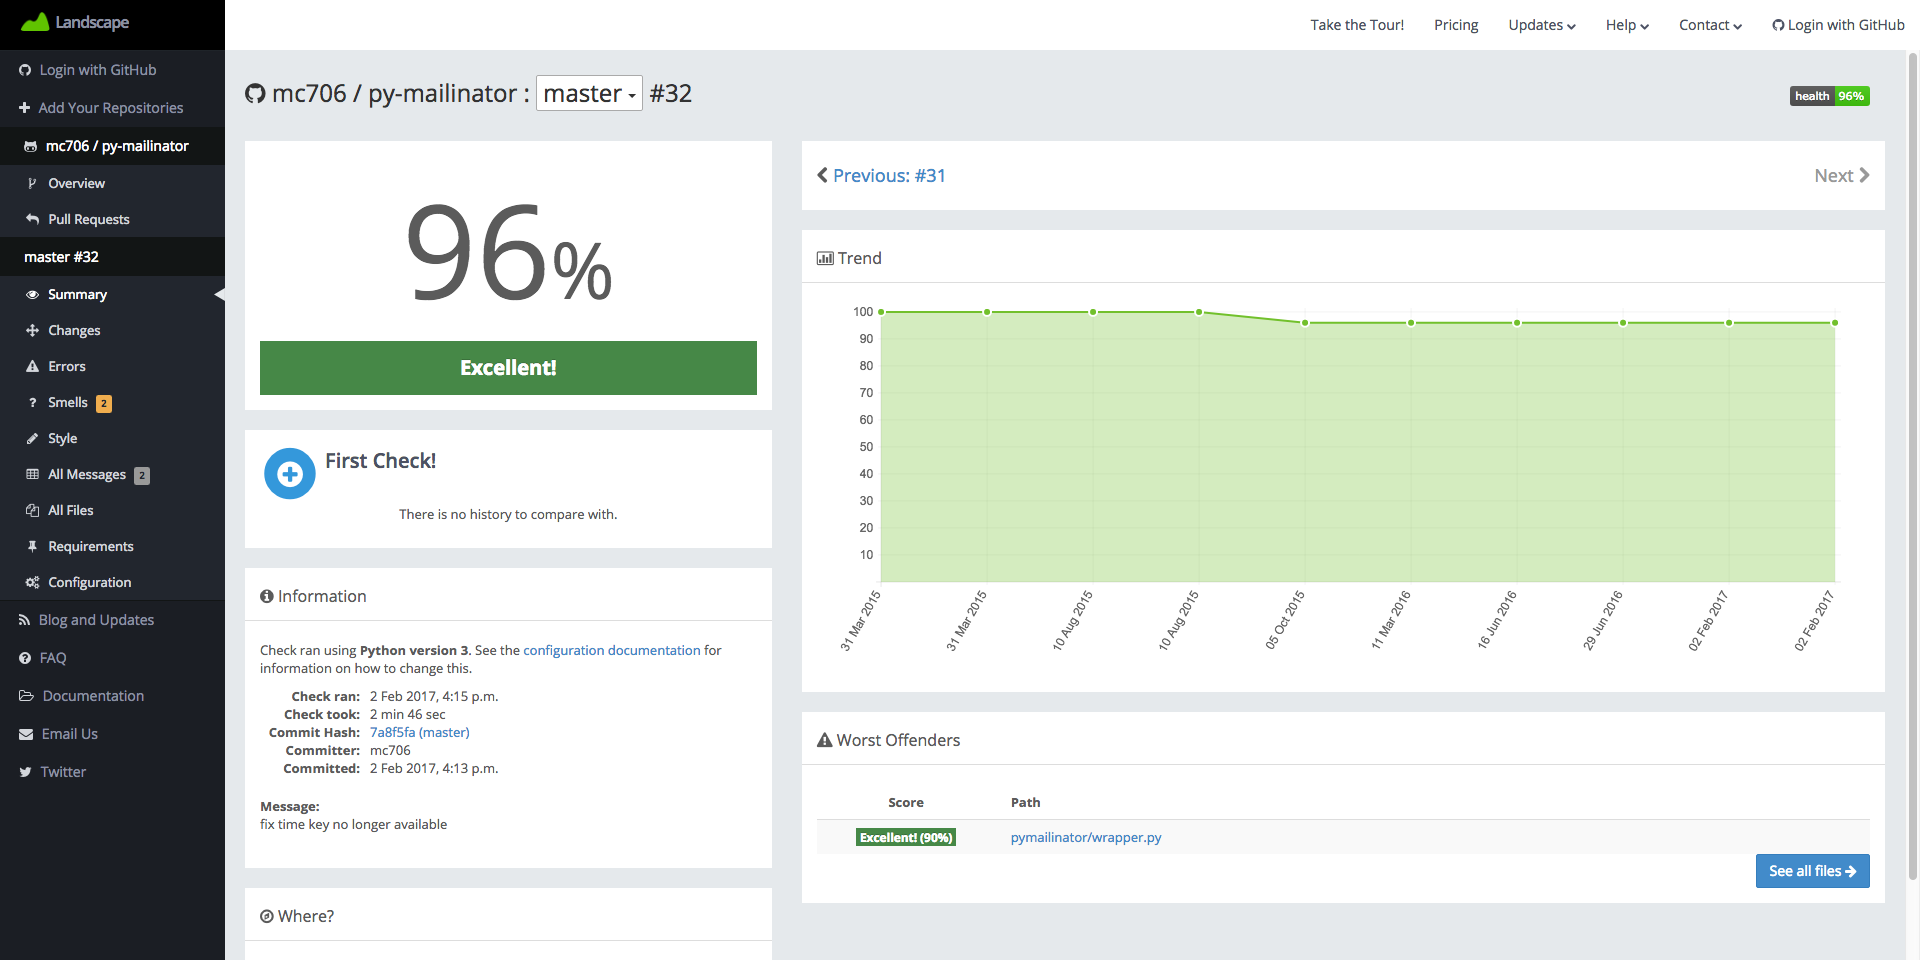Image resolution: width=1920 pixels, height=960 pixels.
Task: Click the 05 Oct 2015 trend data point
Action: click(x=1305, y=323)
